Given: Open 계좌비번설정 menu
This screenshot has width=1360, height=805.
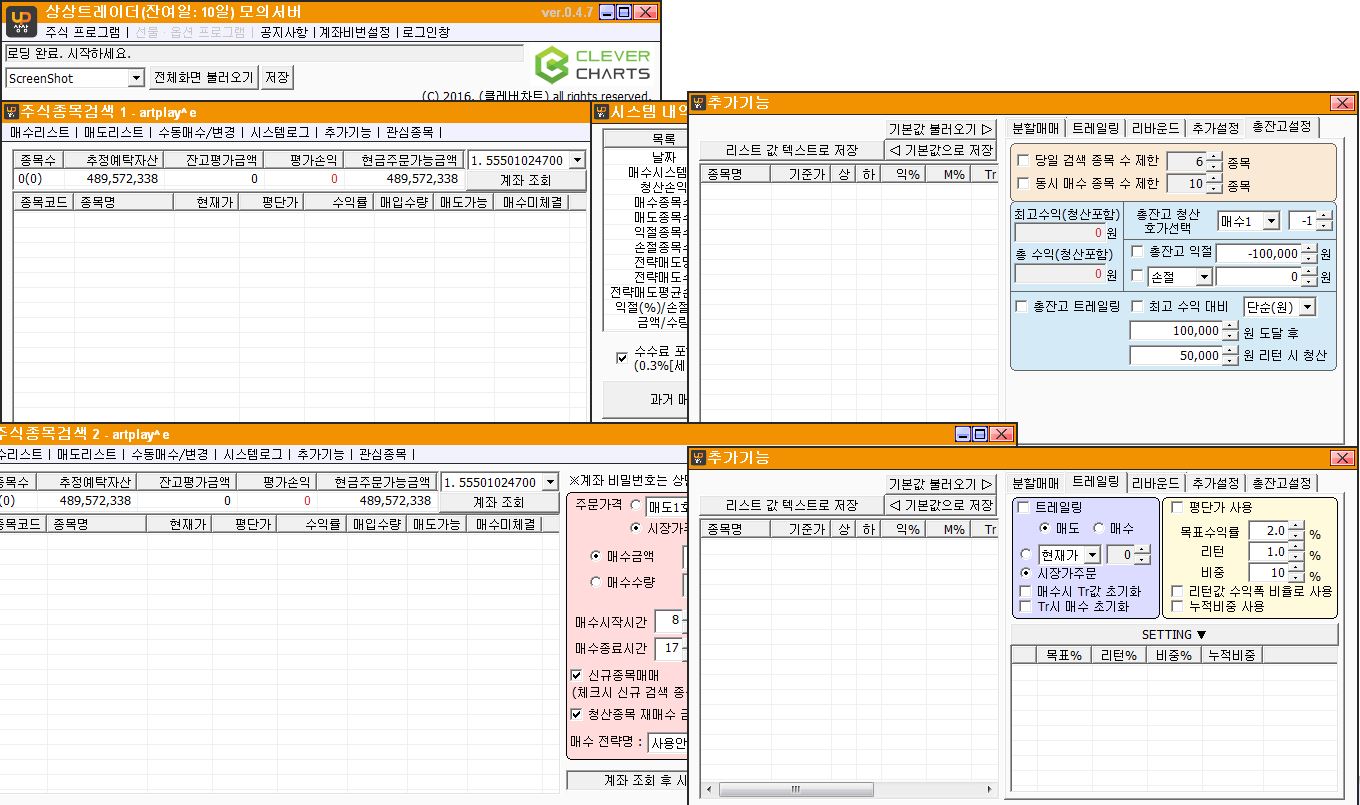Looking at the screenshot, I should point(354,32).
